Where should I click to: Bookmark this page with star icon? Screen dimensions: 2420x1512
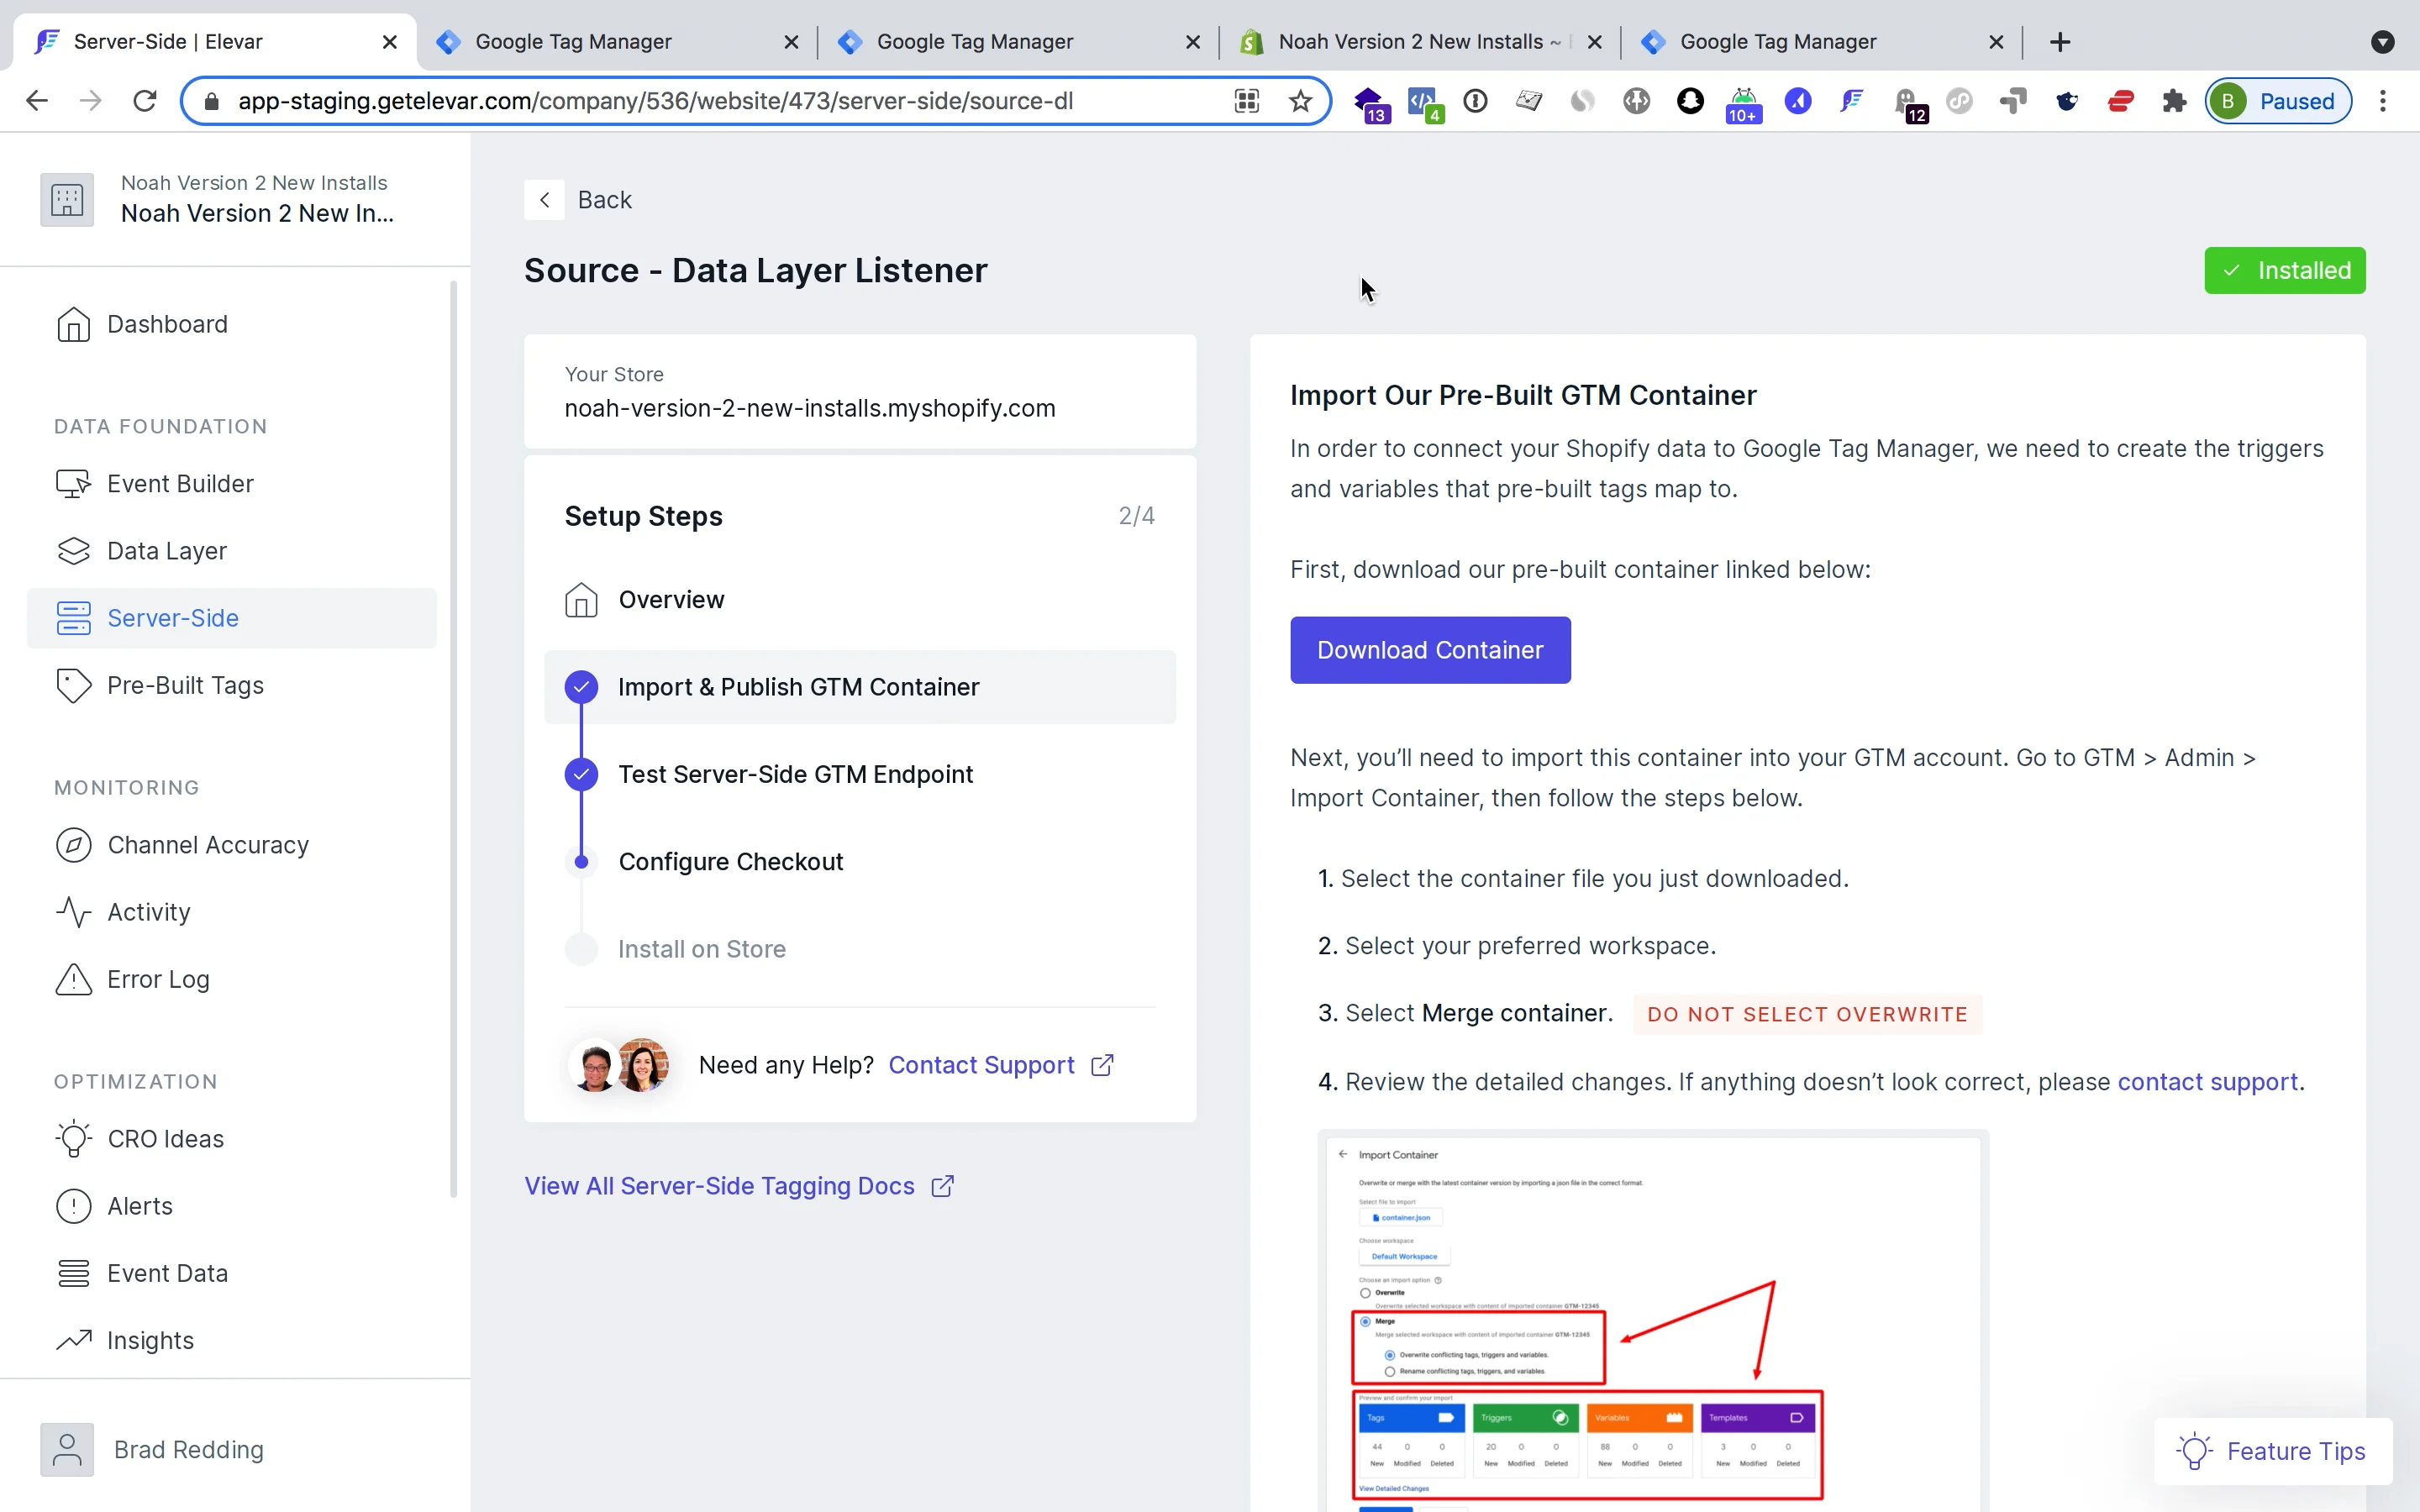point(1300,101)
